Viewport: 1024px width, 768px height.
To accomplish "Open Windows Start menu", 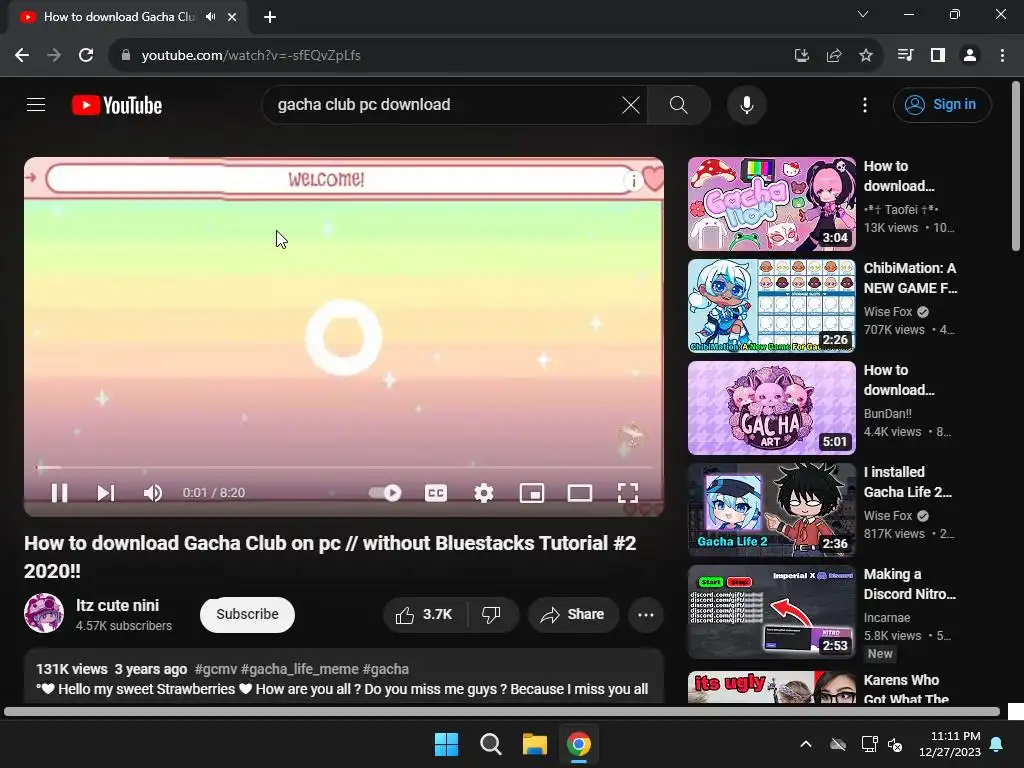I will coord(447,744).
